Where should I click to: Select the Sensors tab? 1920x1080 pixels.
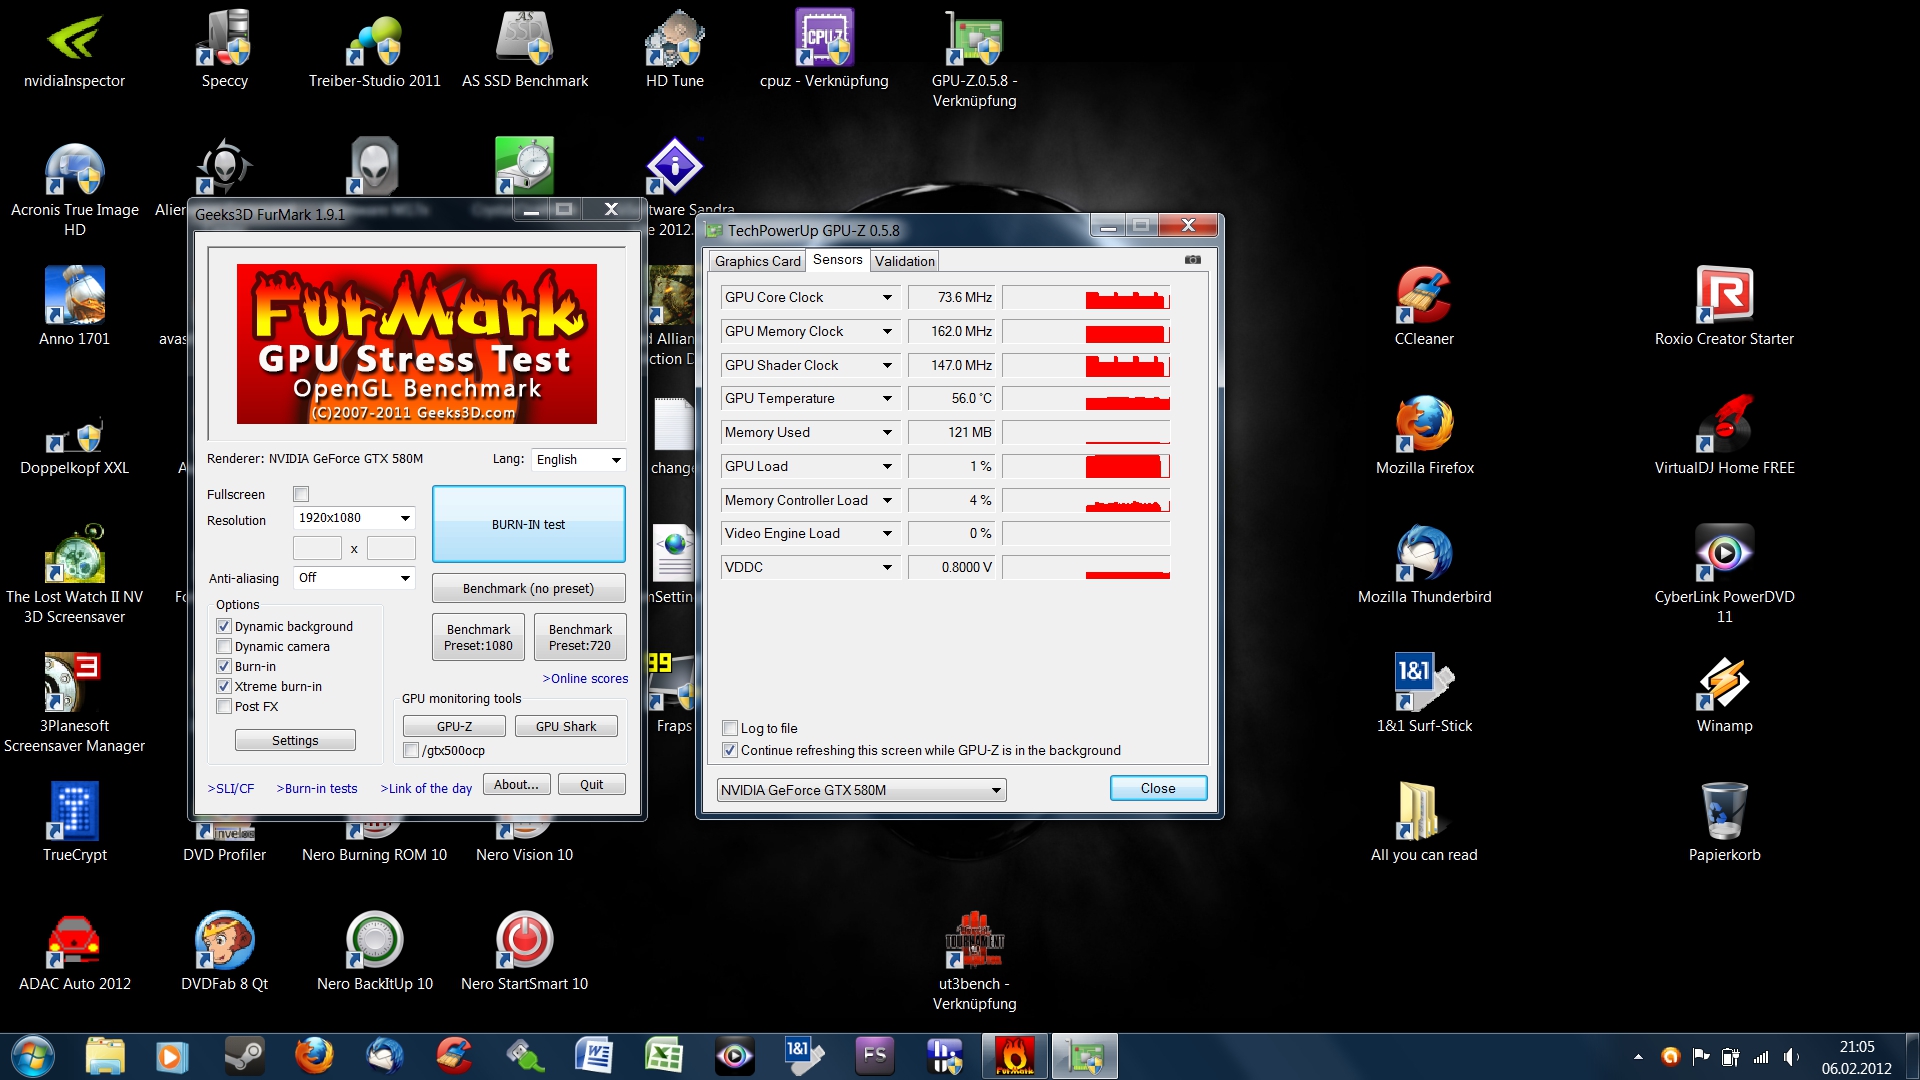[x=837, y=259]
